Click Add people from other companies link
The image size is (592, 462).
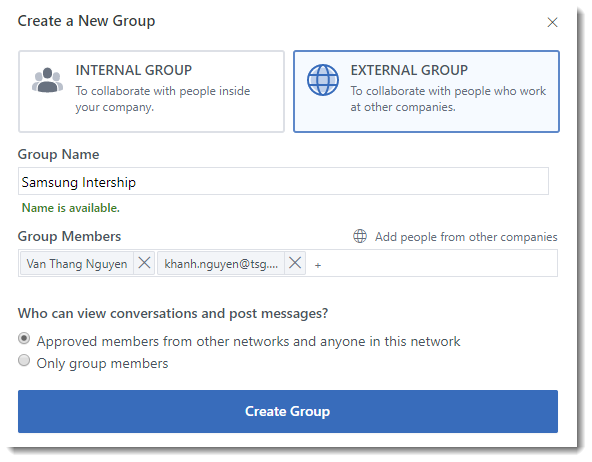click(x=466, y=237)
